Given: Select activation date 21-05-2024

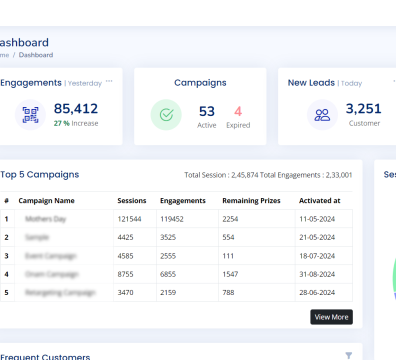Looking at the screenshot, I should (317, 237).
